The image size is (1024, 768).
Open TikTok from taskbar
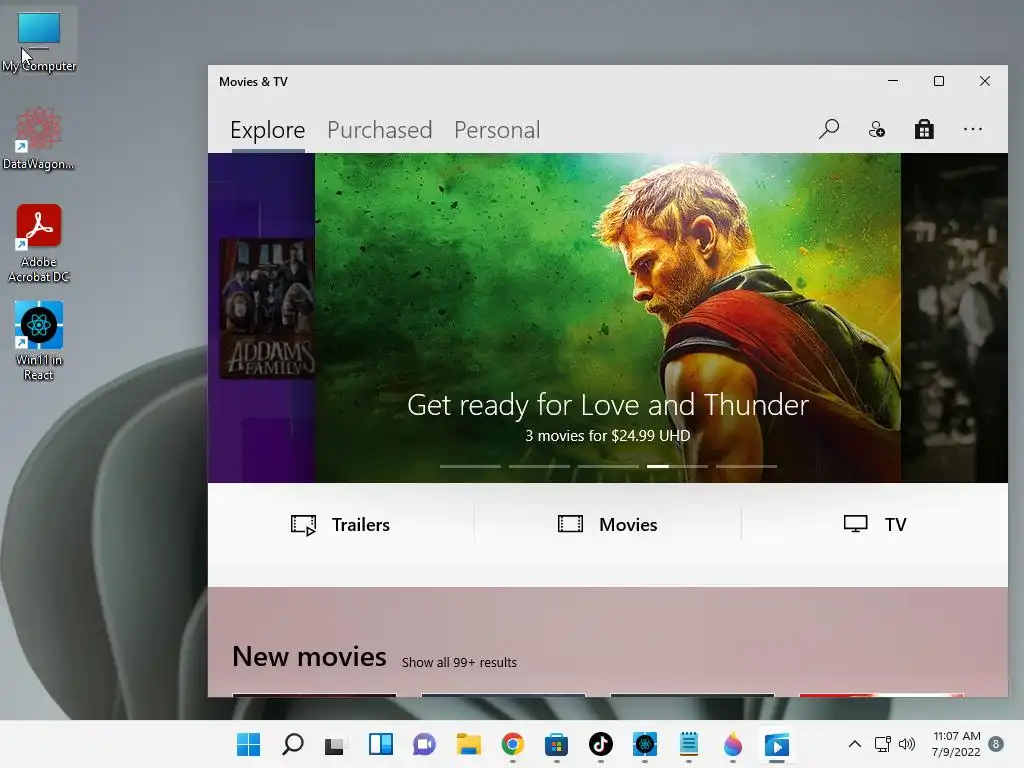pos(601,744)
